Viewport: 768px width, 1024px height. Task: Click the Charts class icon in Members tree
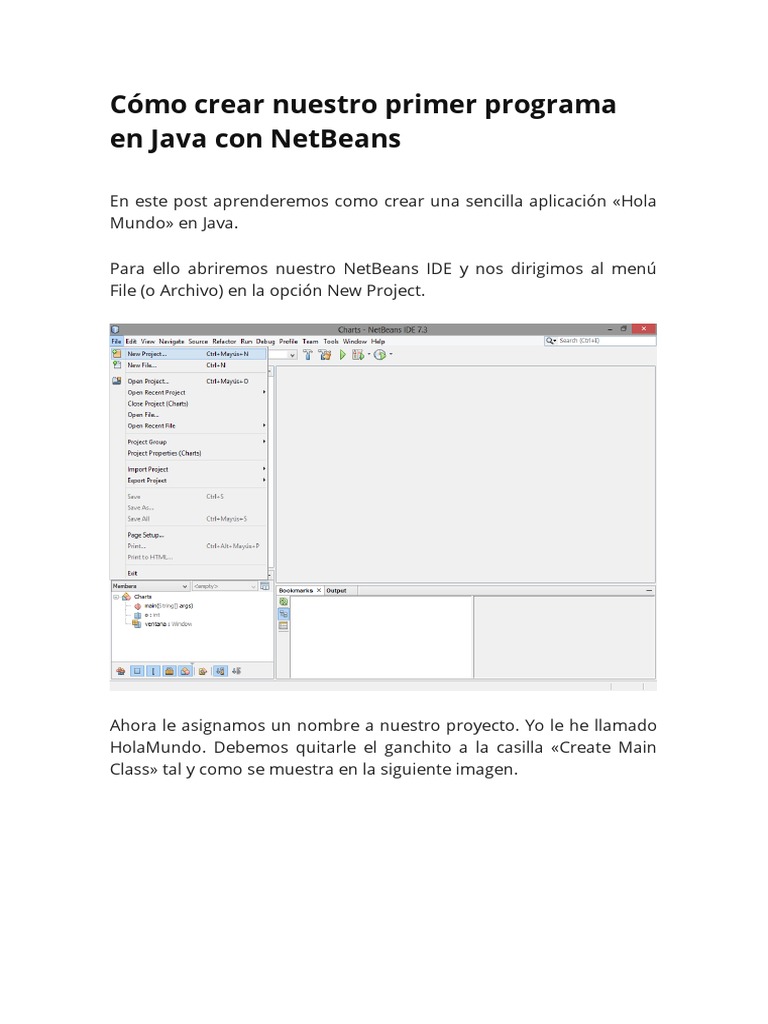pos(127,597)
